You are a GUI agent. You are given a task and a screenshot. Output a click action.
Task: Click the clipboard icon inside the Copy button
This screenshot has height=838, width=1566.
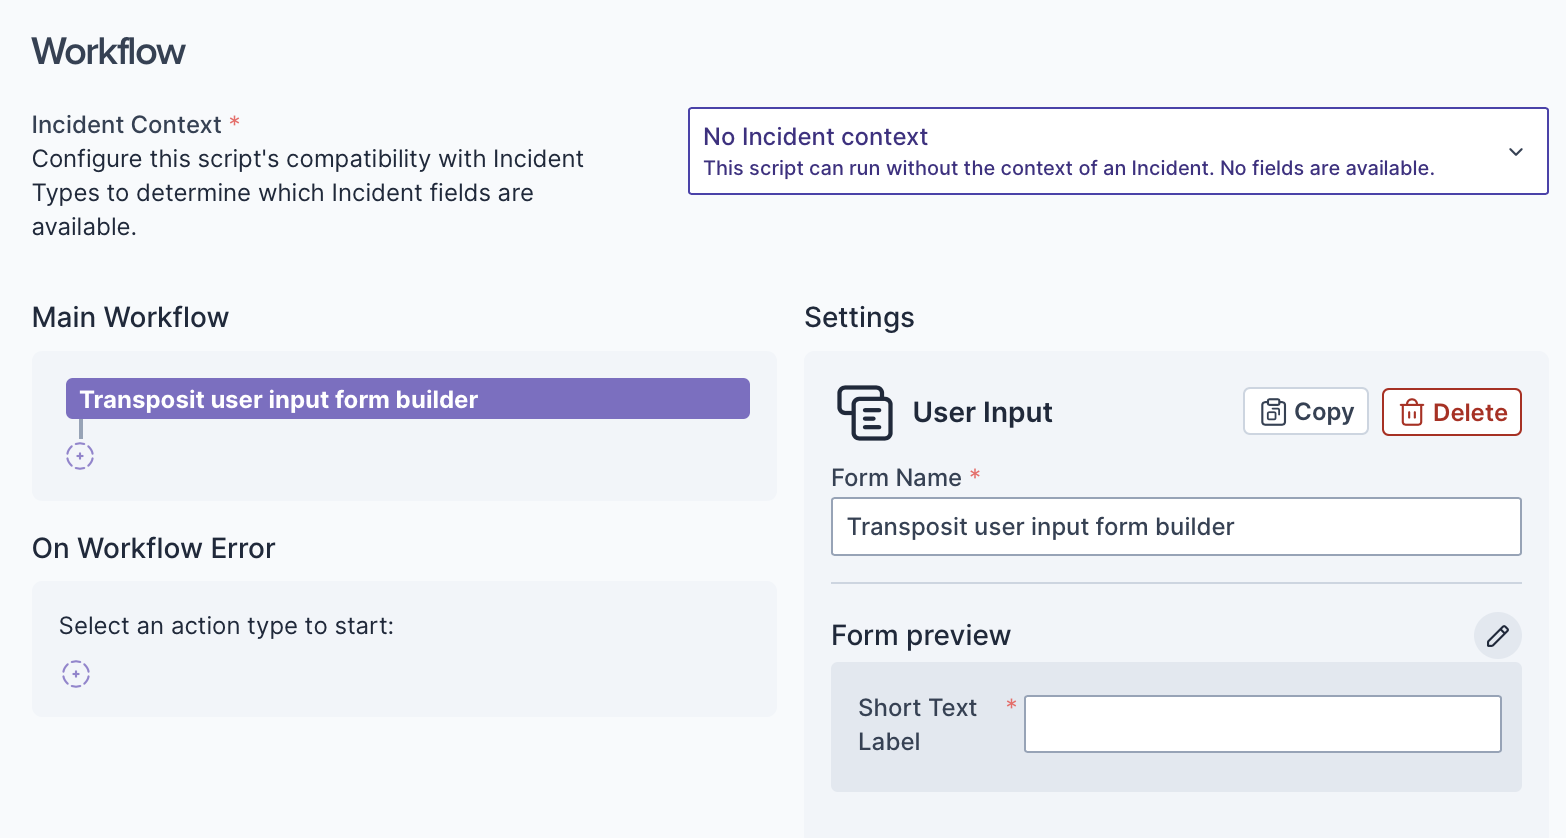coord(1273,412)
